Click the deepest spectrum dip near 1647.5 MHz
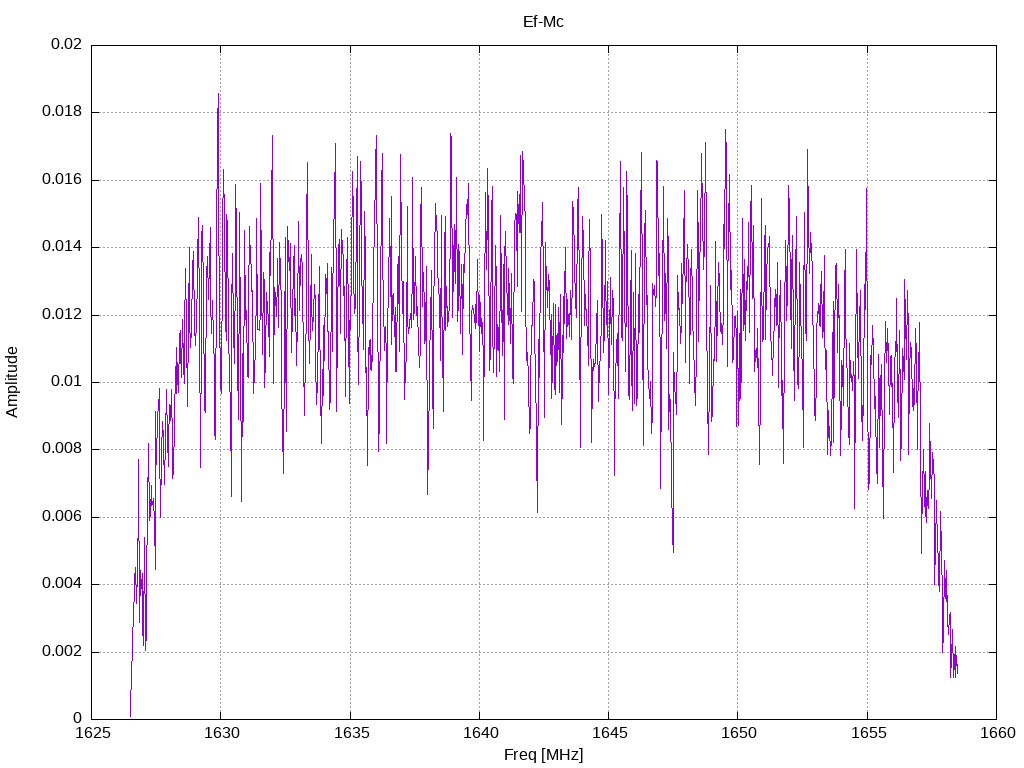Screen dimensions: 1024x768 pyautogui.click(x=673, y=550)
